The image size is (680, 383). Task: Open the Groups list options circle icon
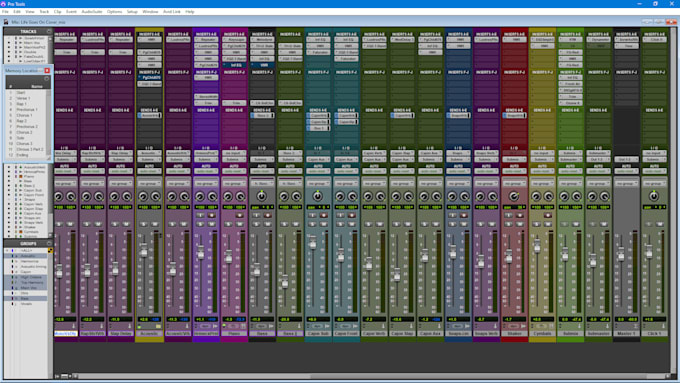click(49, 243)
